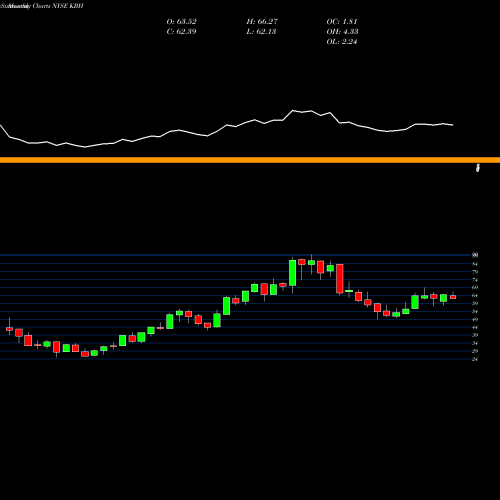Click the 44 price axis label
This screenshot has width=500, height=500.
coord(475,327)
